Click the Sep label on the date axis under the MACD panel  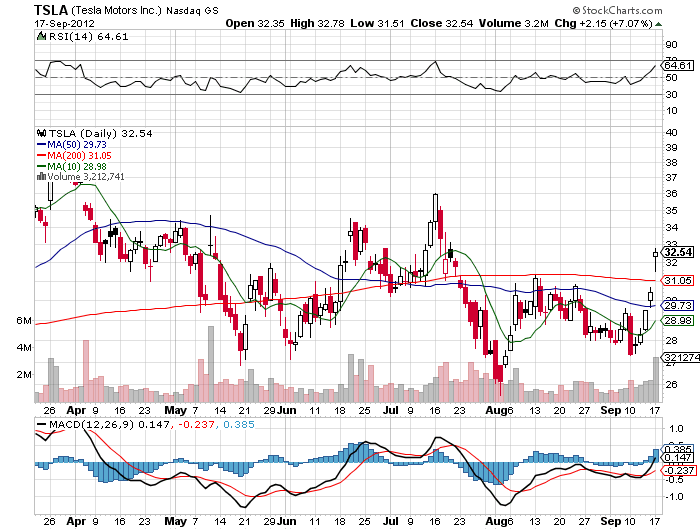610,521
